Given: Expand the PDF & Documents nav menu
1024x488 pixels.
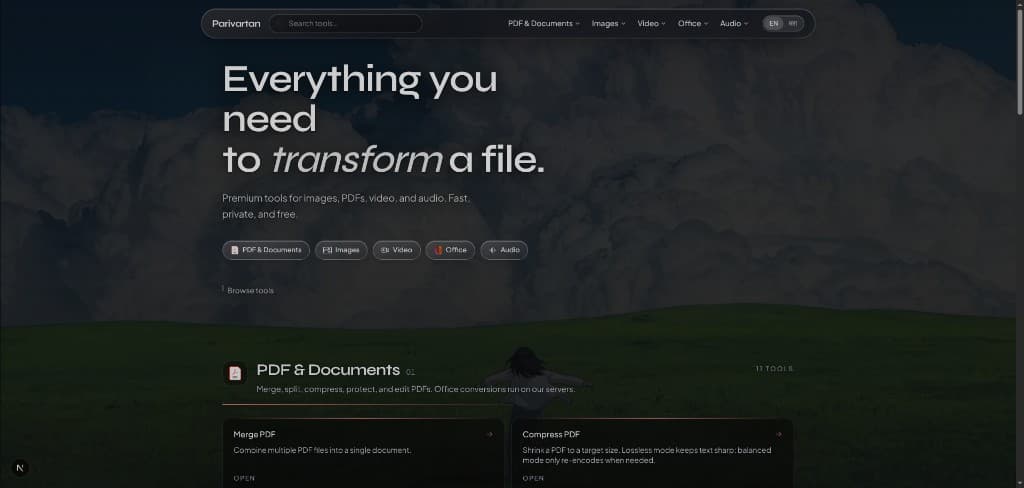Looking at the screenshot, I should click(543, 24).
